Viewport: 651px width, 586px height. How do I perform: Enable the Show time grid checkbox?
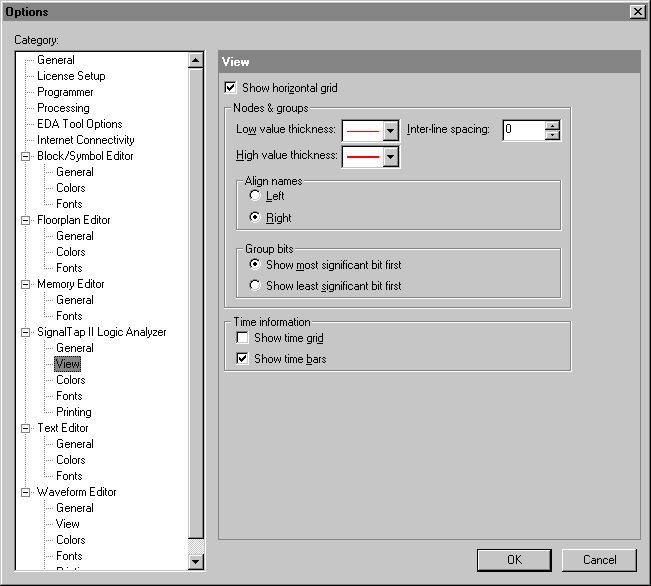pos(243,338)
